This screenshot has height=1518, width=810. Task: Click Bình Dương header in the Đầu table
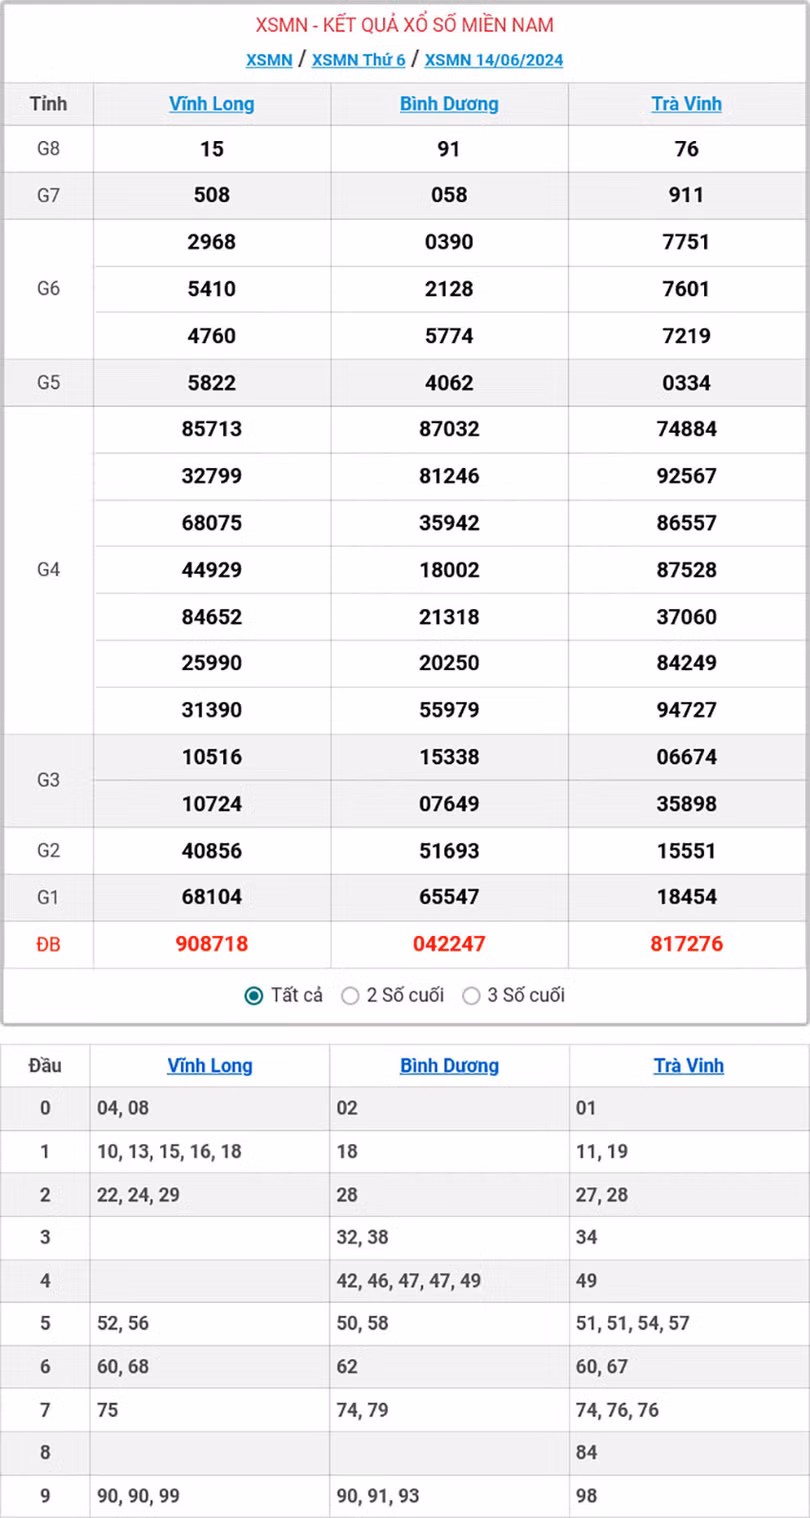click(x=449, y=1065)
